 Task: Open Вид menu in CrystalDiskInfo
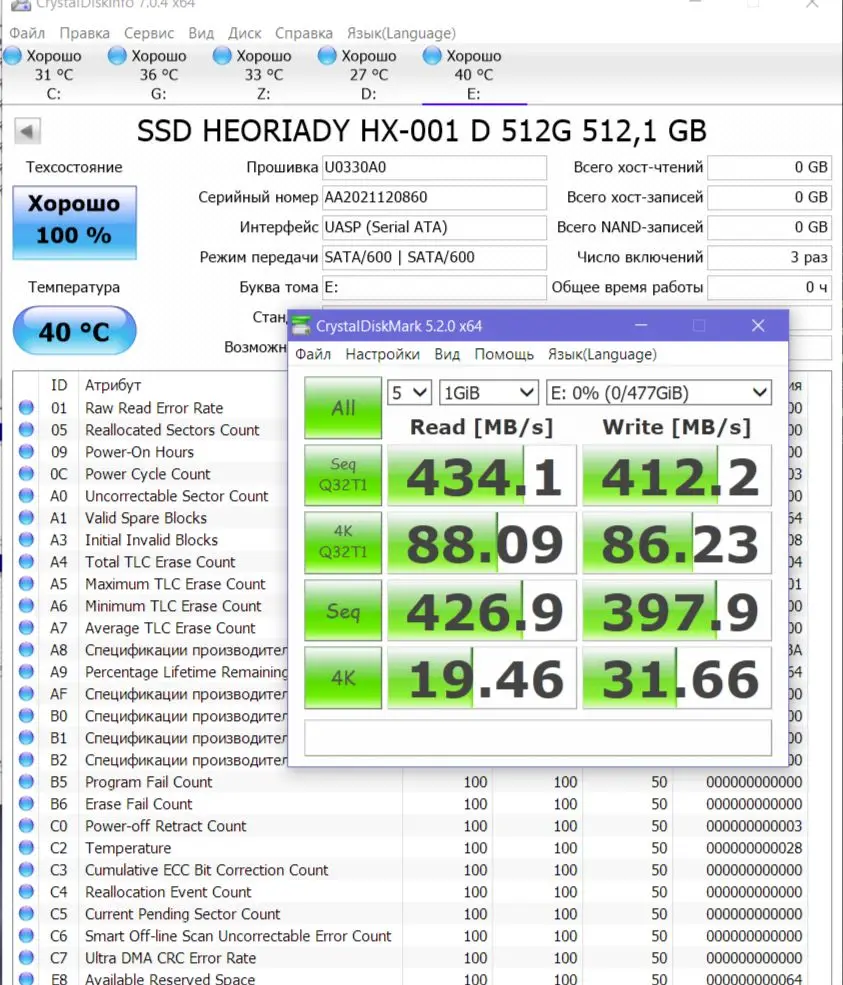[x=201, y=33]
